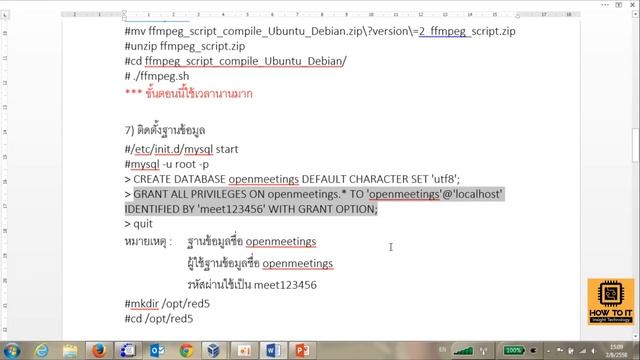640x360 pixels.
Task: Switch to Firefox in taskbar
Action: coord(99,351)
